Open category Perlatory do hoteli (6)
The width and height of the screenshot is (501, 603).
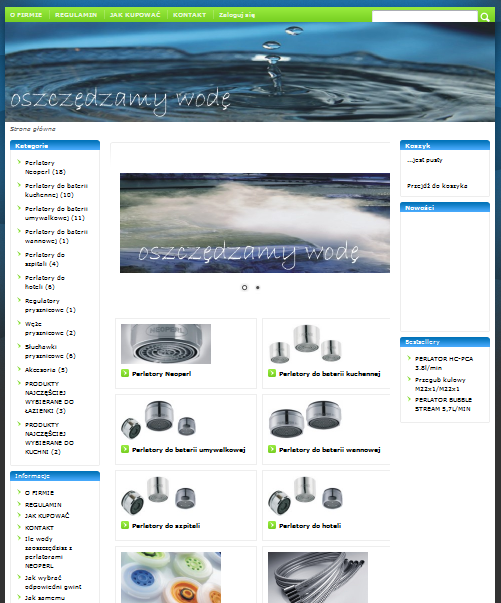45,282
